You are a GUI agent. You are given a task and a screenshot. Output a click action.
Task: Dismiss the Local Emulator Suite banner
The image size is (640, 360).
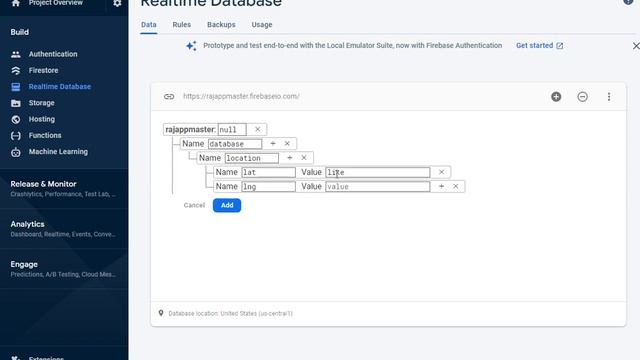tap(636, 46)
